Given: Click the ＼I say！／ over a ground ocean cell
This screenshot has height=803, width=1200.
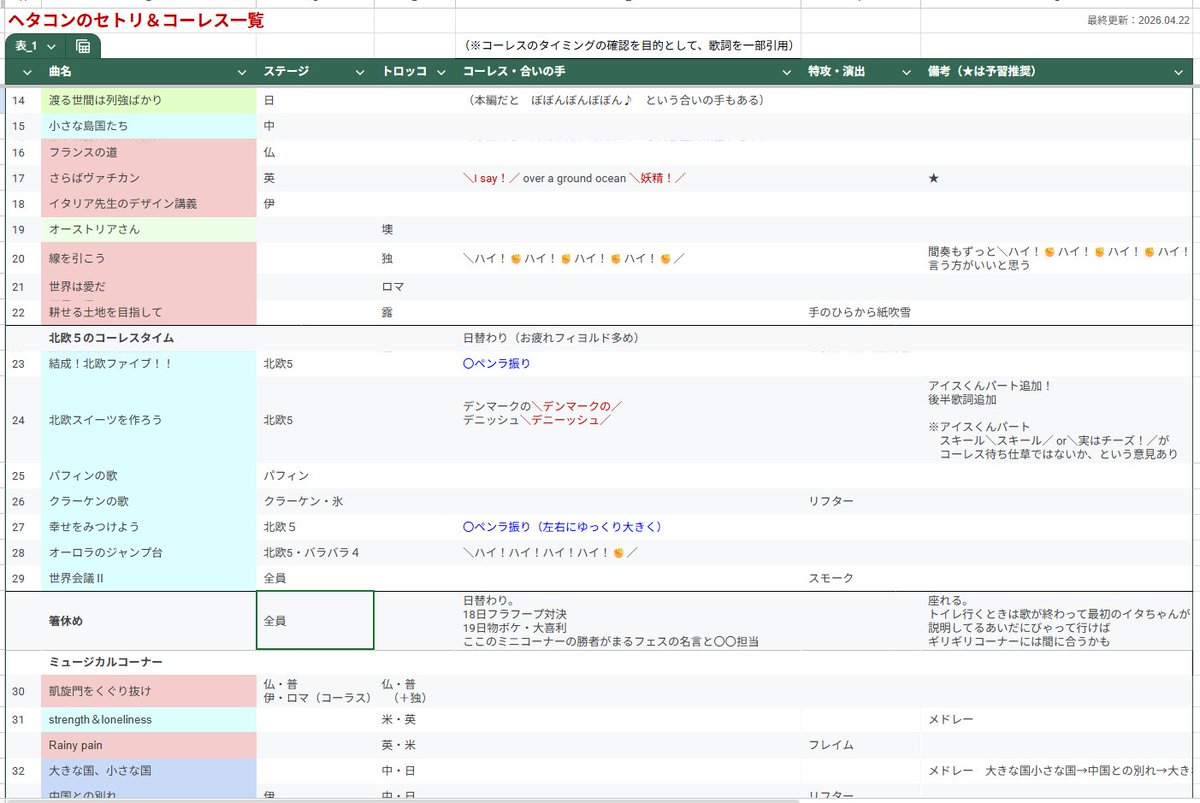Looking at the screenshot, I should [x=628, y=178].
